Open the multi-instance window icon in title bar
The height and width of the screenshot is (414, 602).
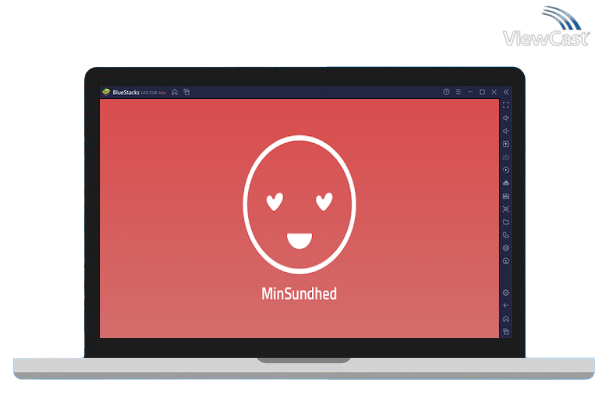[x=186, y=92]
